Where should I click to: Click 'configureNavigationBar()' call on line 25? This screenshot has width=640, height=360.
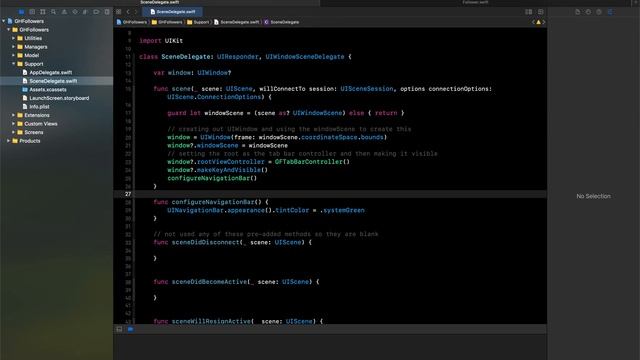212,178
